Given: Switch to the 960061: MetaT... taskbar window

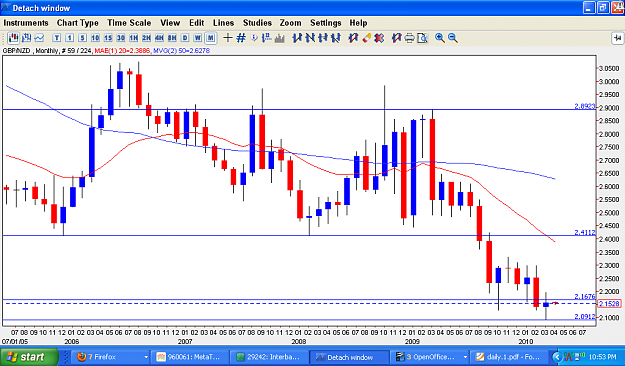Looking at the screenshot, I should click(191, 357).
